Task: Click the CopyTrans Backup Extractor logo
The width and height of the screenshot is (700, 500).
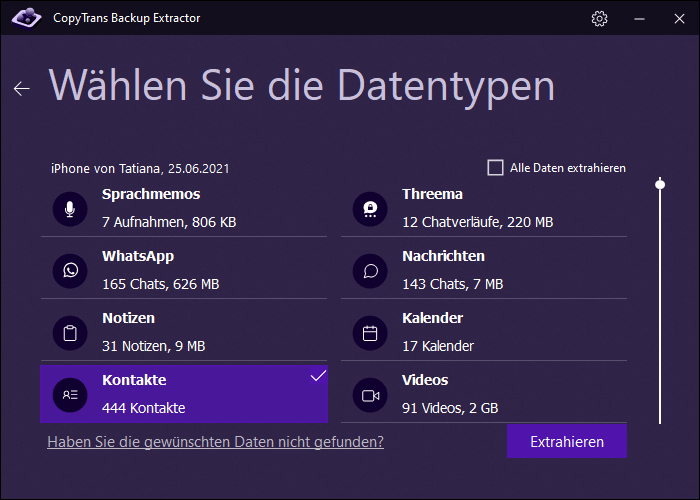Action: 26,18
